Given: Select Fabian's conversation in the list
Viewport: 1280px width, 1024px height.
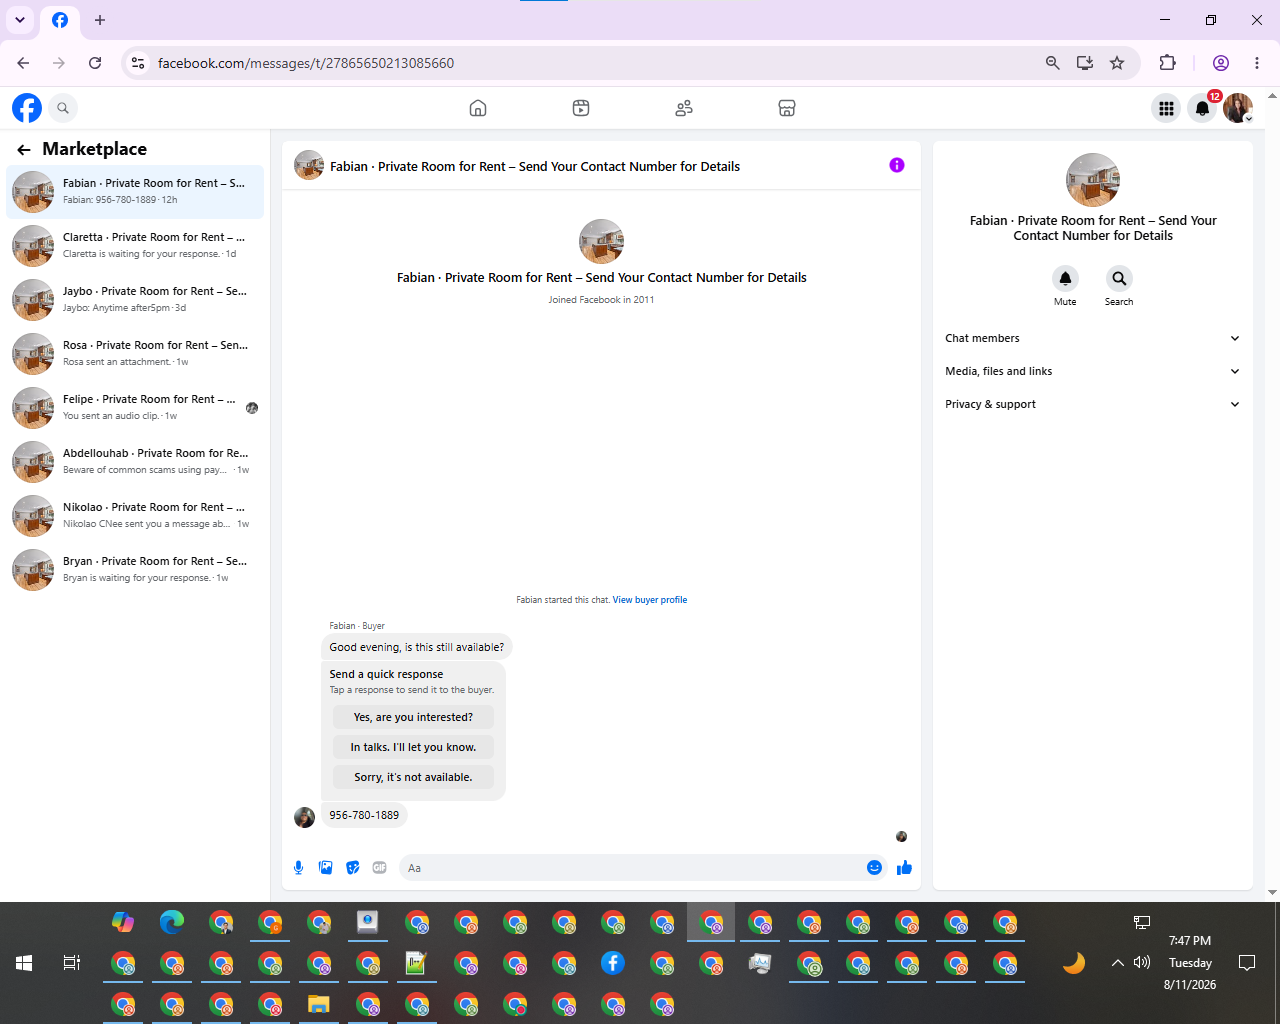Looking at the screenshot, I should [x=135, y=192].
